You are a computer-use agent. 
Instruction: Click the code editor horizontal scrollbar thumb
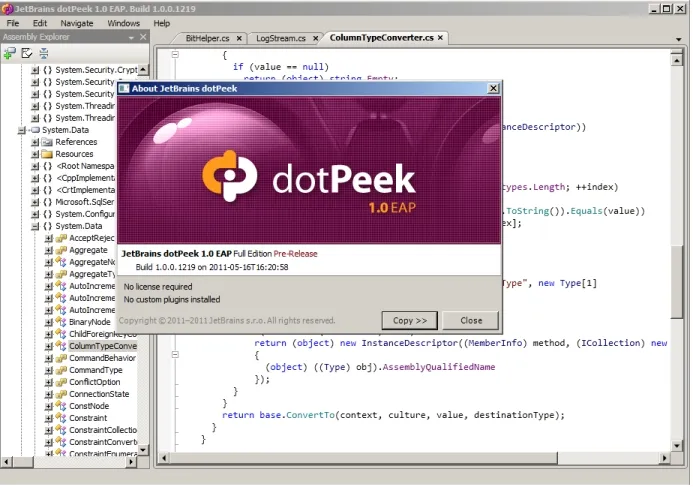pos(364,458)
